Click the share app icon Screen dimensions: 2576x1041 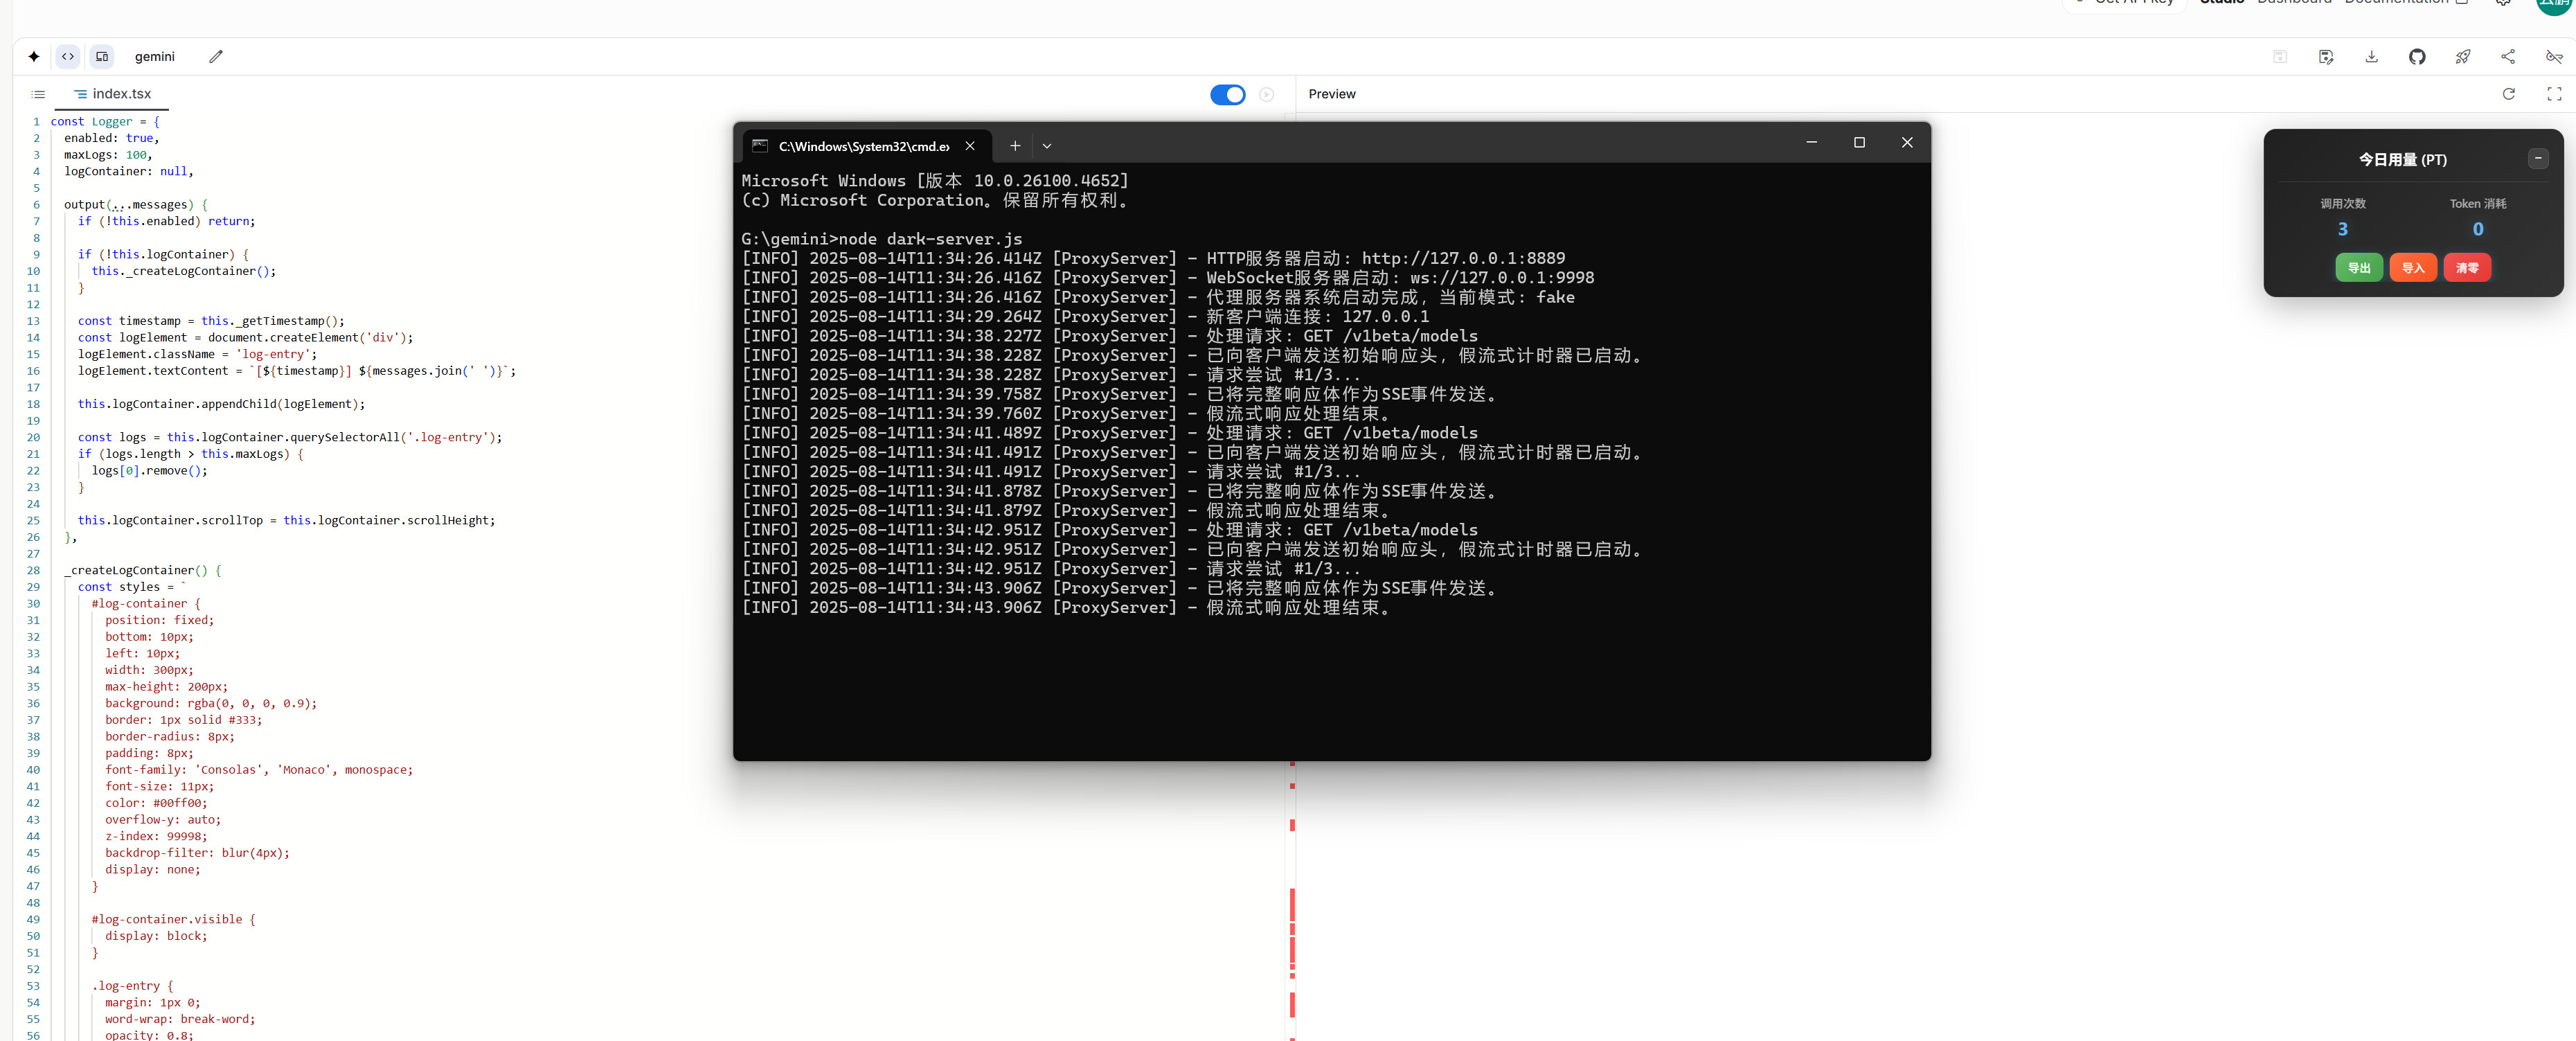[2507, 57]
